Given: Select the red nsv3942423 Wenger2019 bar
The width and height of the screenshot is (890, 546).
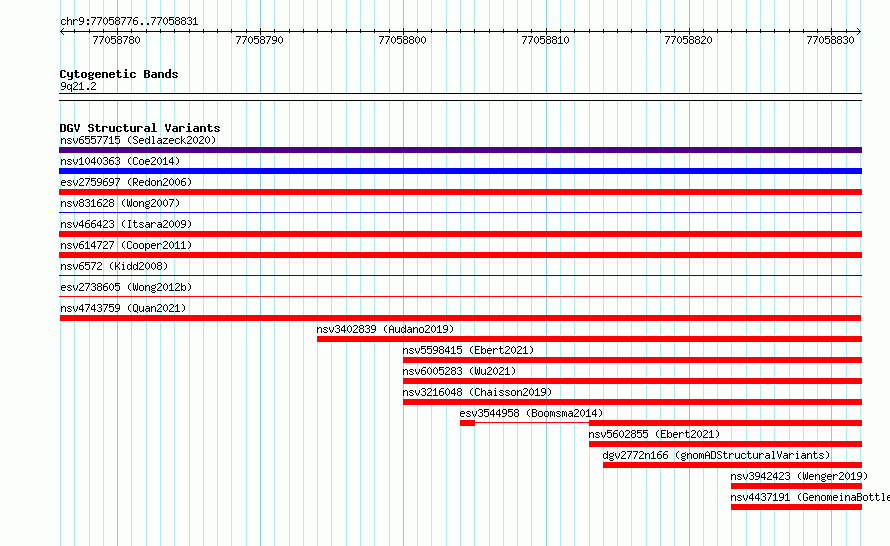Looking at the screenshot, I should (796, 486).
